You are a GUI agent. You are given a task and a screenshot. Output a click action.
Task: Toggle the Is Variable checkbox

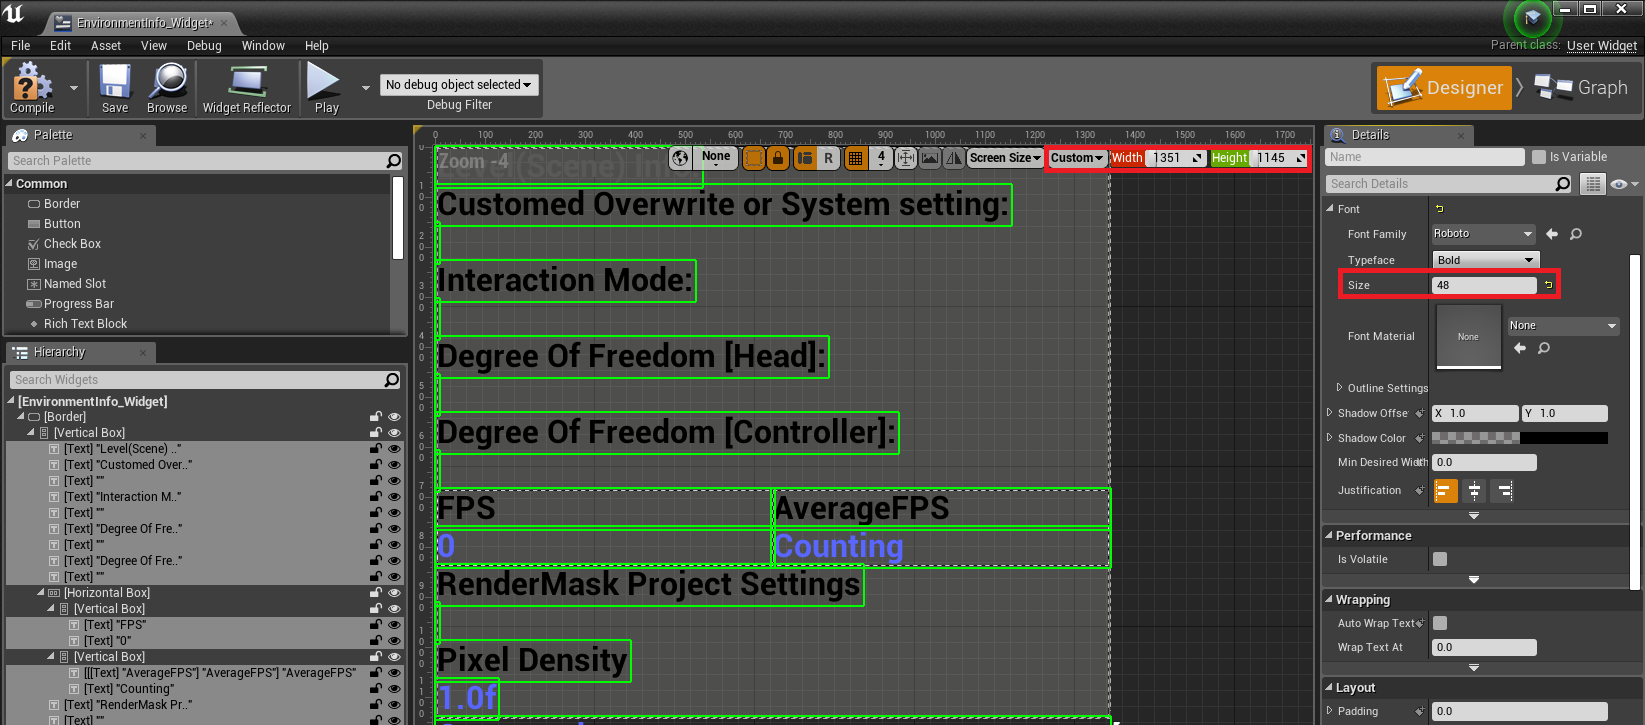(1539, 157)
